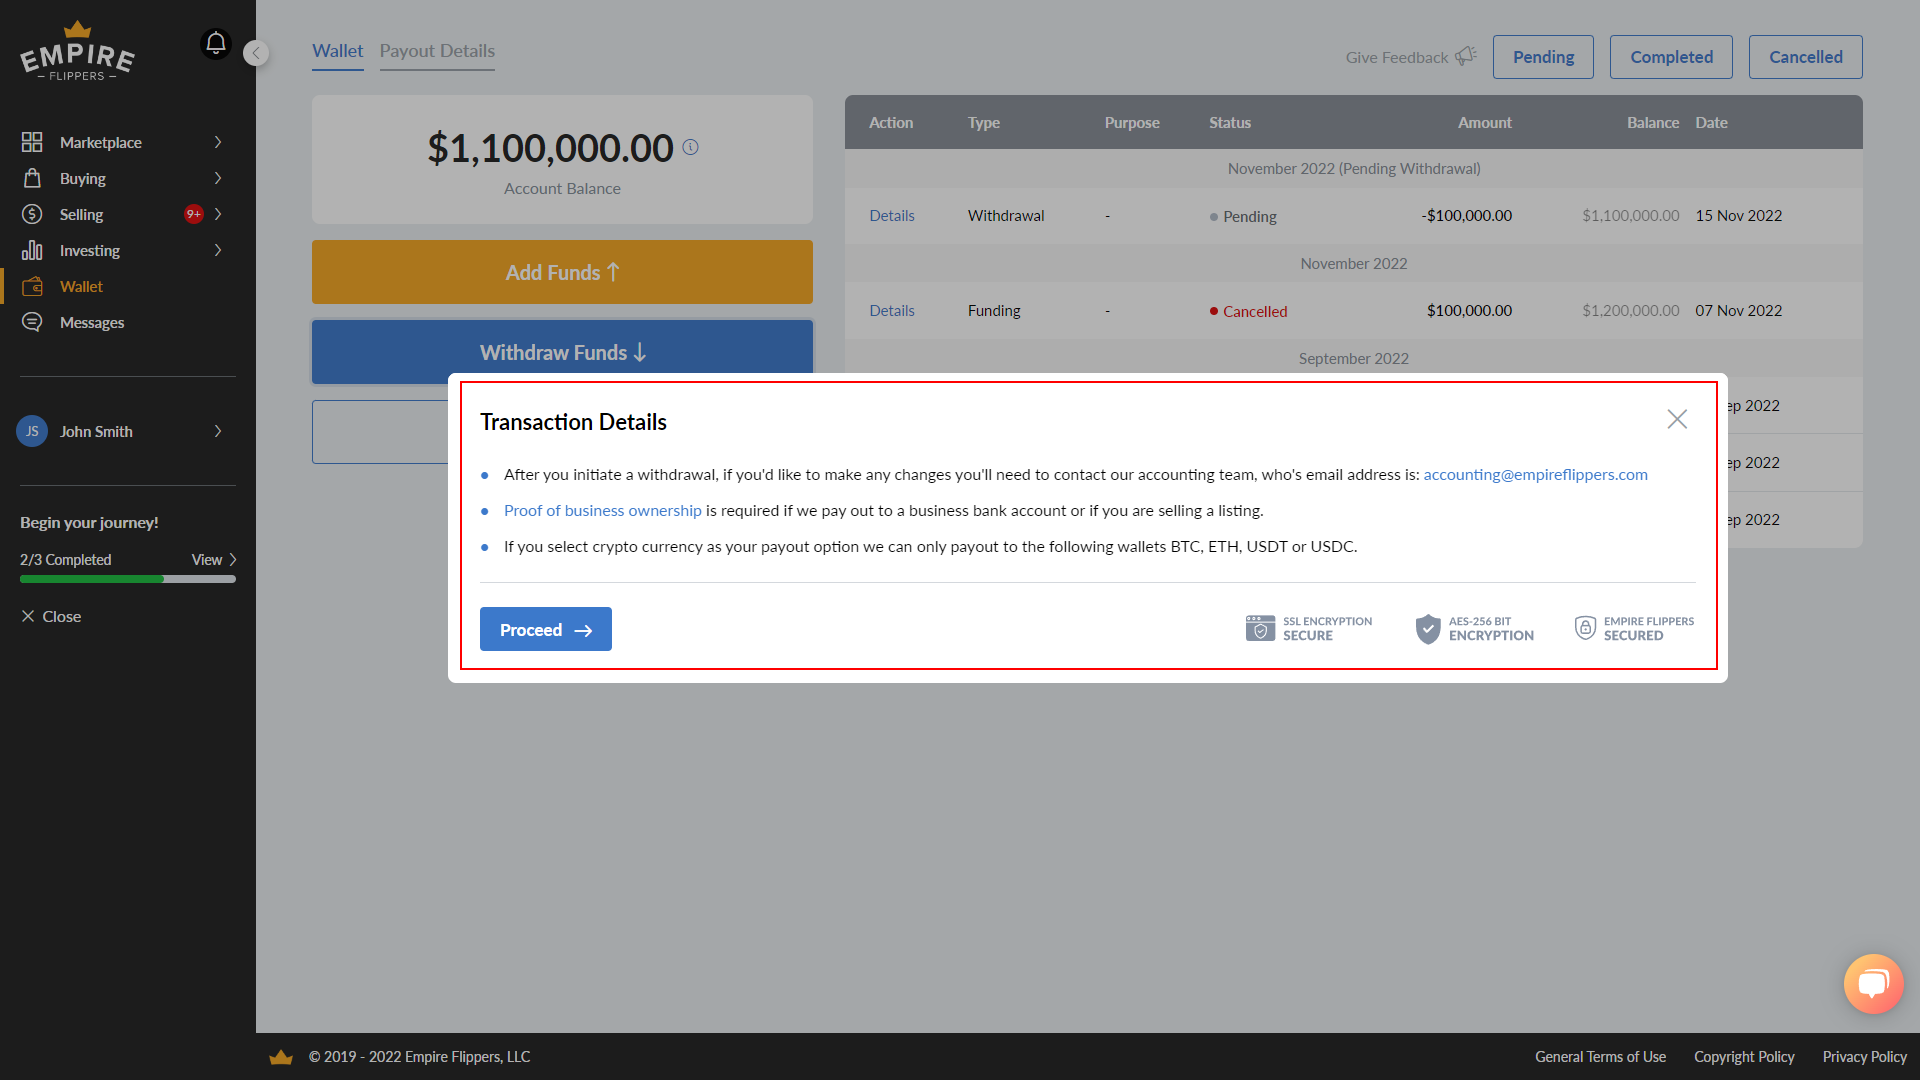Switch to the Payout Details tab
The height and width of the screenshot is (1080, 1920).
[x=437, y=51]
